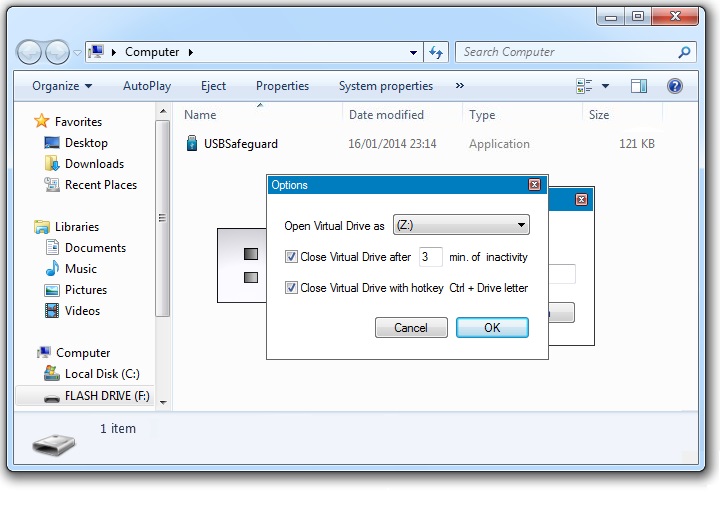Open the Virtual Drive letter (Z:) dropdown
Screen dimensions: 720x510
coord(461,225)
